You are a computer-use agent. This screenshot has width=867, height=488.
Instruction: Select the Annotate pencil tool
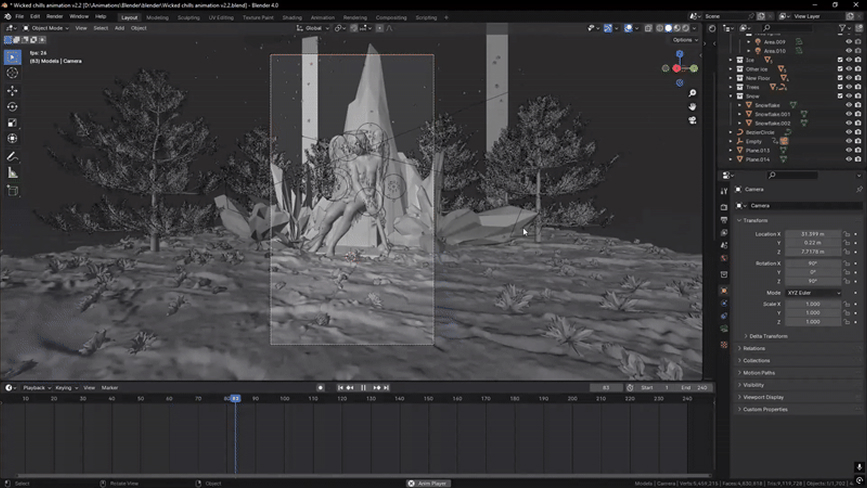pyautogui.click(x=12, y=156)
